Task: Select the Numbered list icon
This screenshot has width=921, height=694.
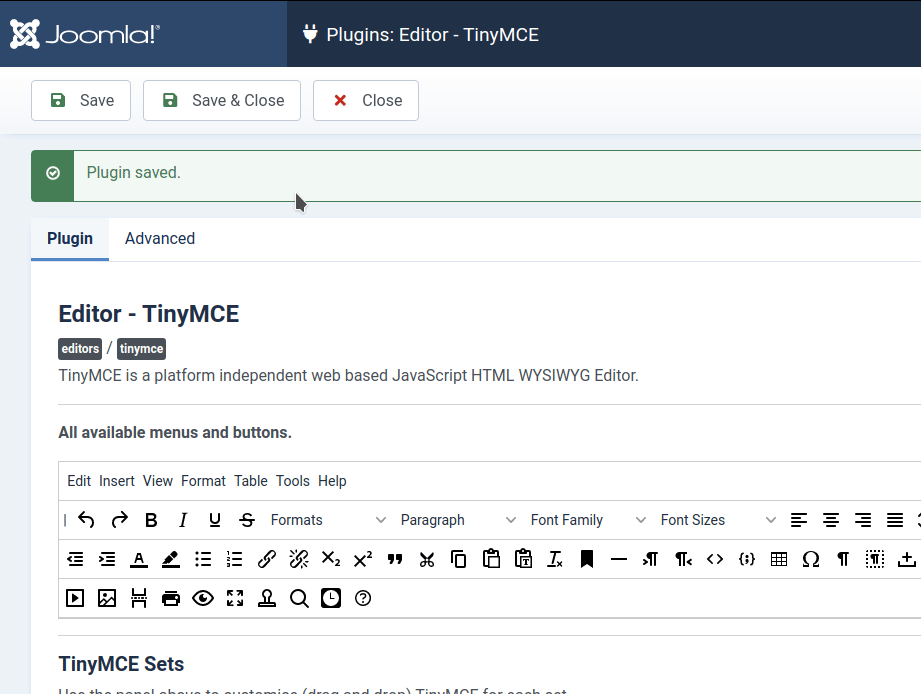Action: coord(234,560)
